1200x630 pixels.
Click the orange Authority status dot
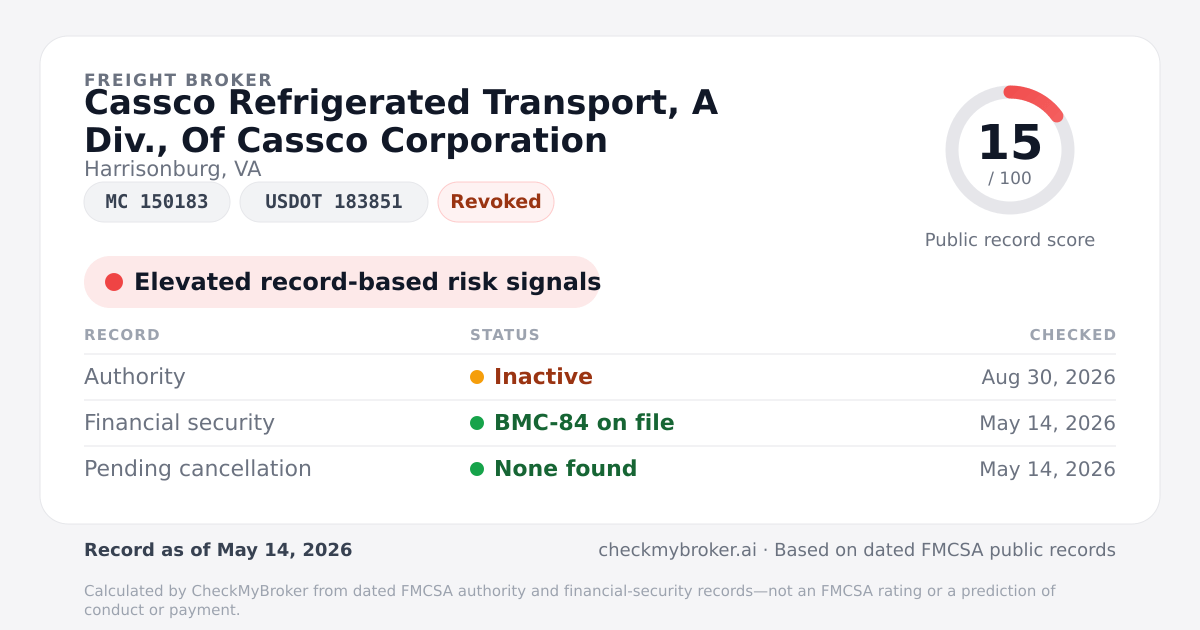tap(477, 377)
